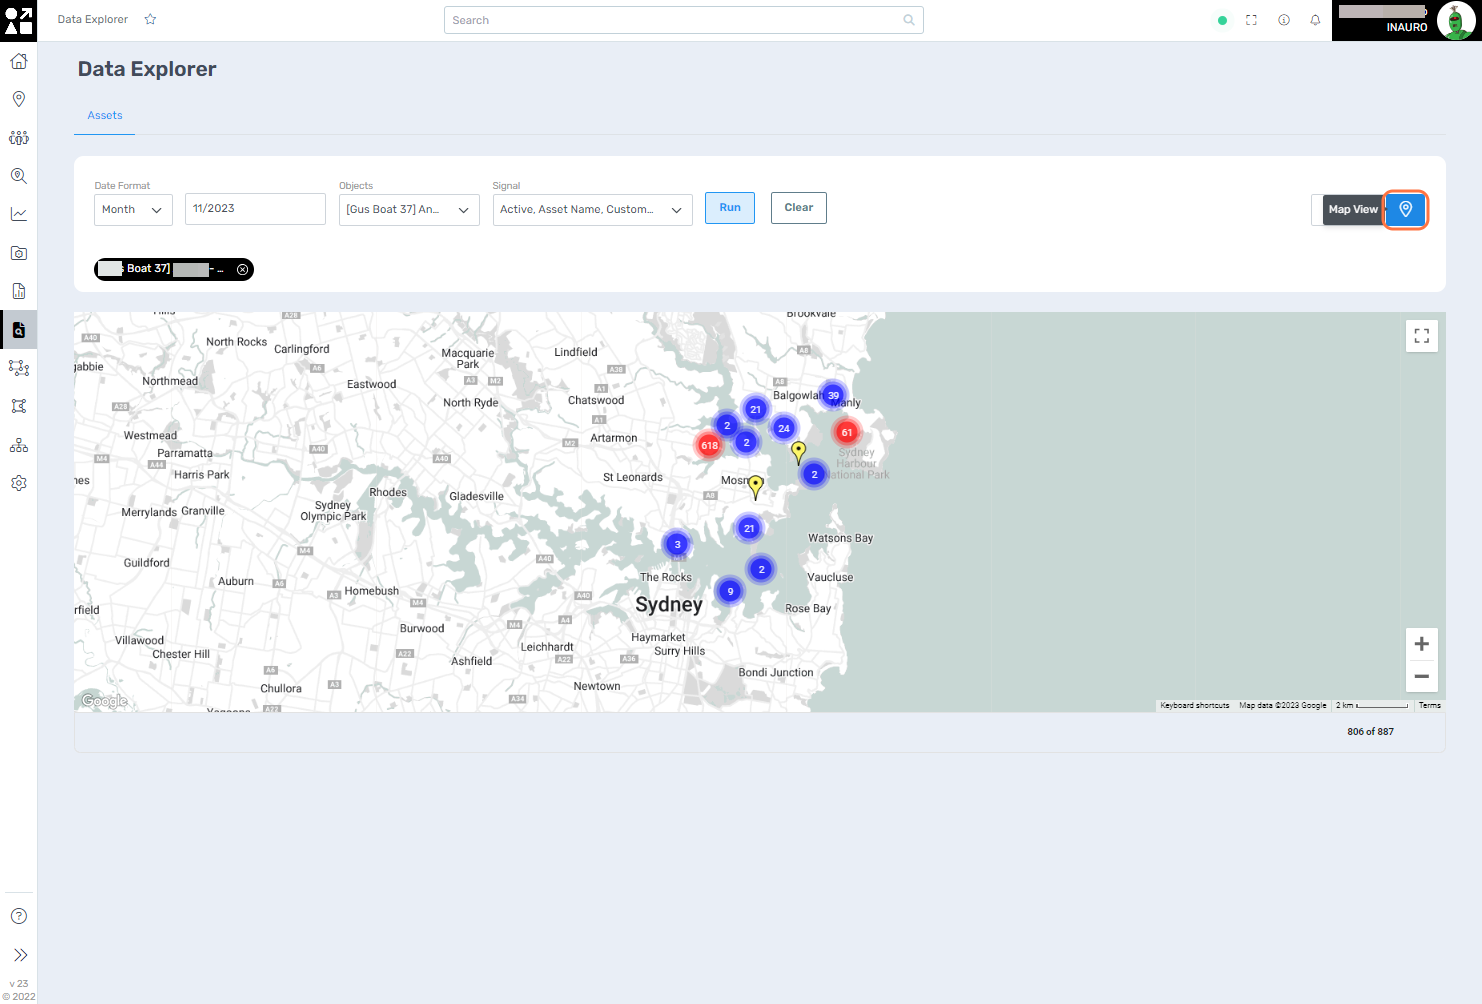Click the 11/2023 date input field
This screenshot has width=1482, height=1004.
point(255,209)
